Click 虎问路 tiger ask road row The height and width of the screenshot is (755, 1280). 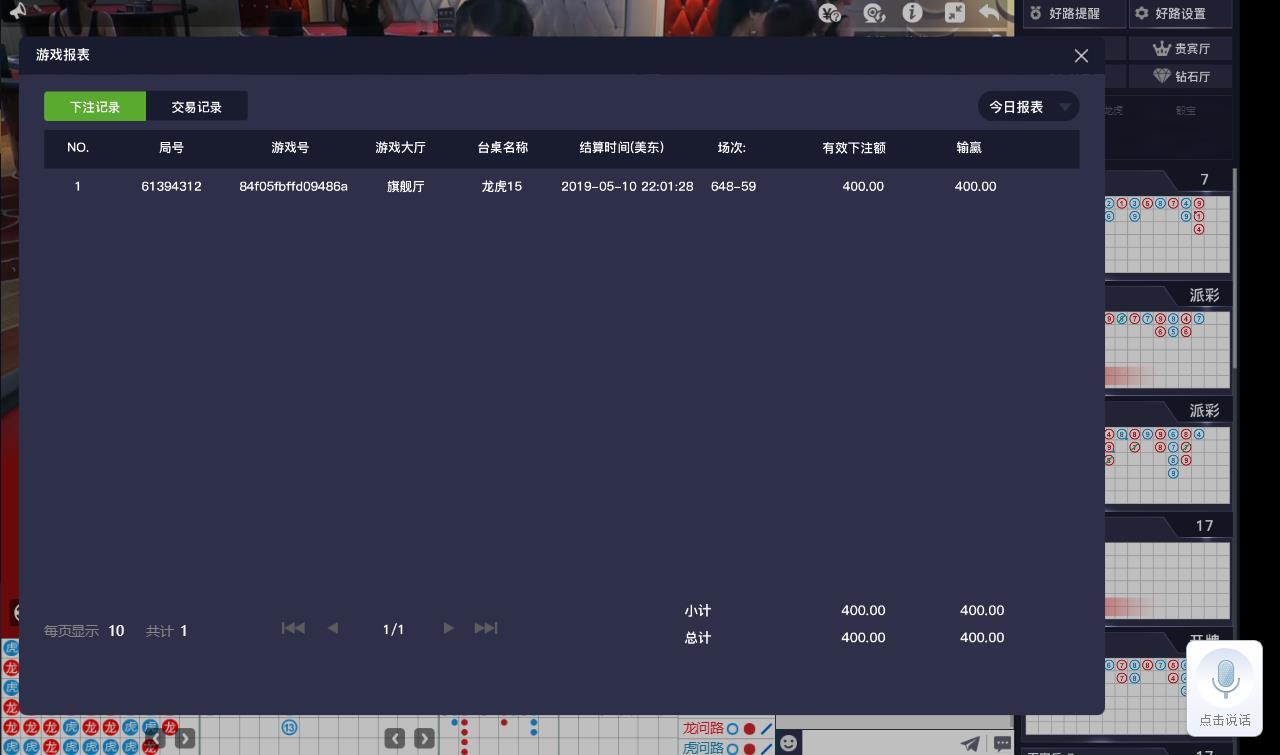click(x=727, y=747)
